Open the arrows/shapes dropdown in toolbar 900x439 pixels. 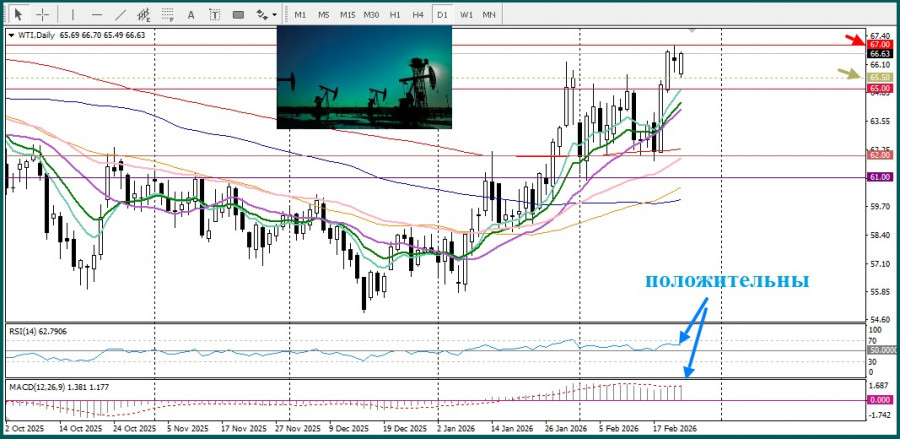pos(266,14)
